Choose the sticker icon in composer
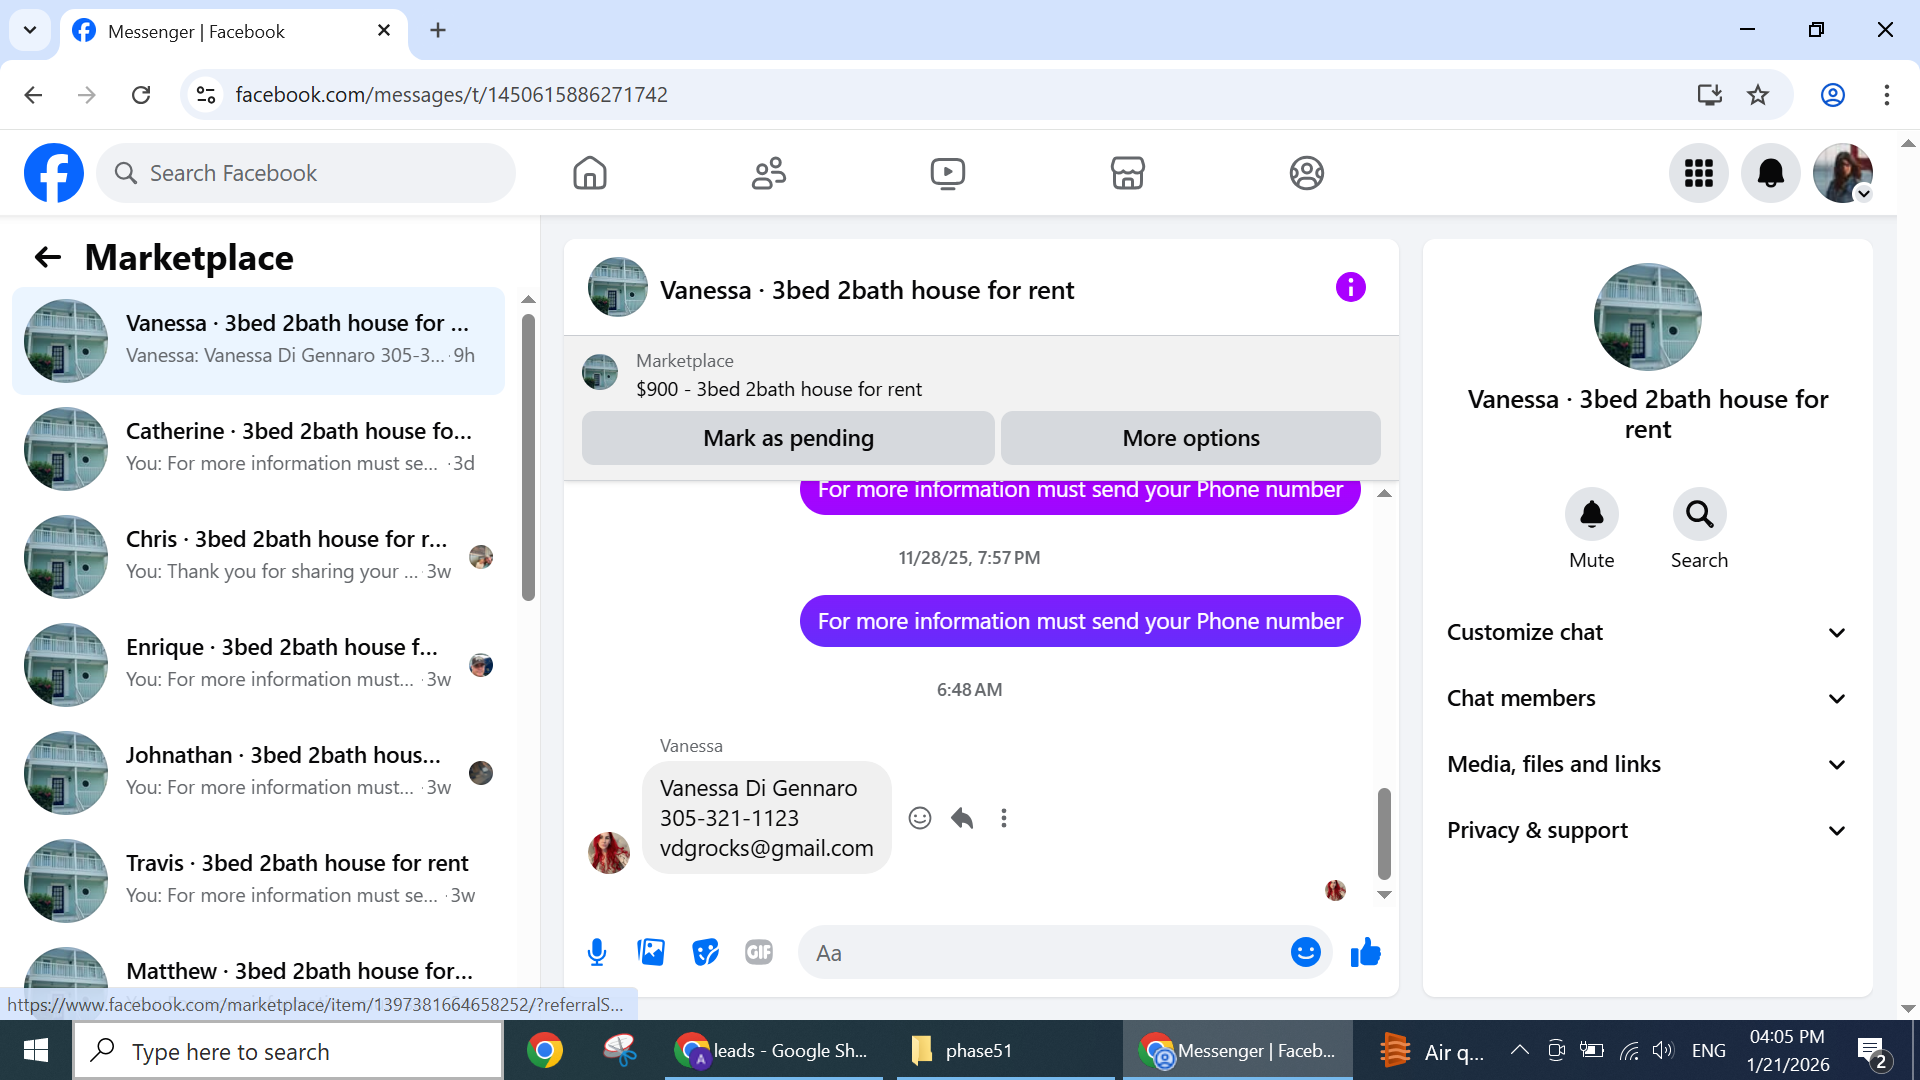 [x=705, y=952]
